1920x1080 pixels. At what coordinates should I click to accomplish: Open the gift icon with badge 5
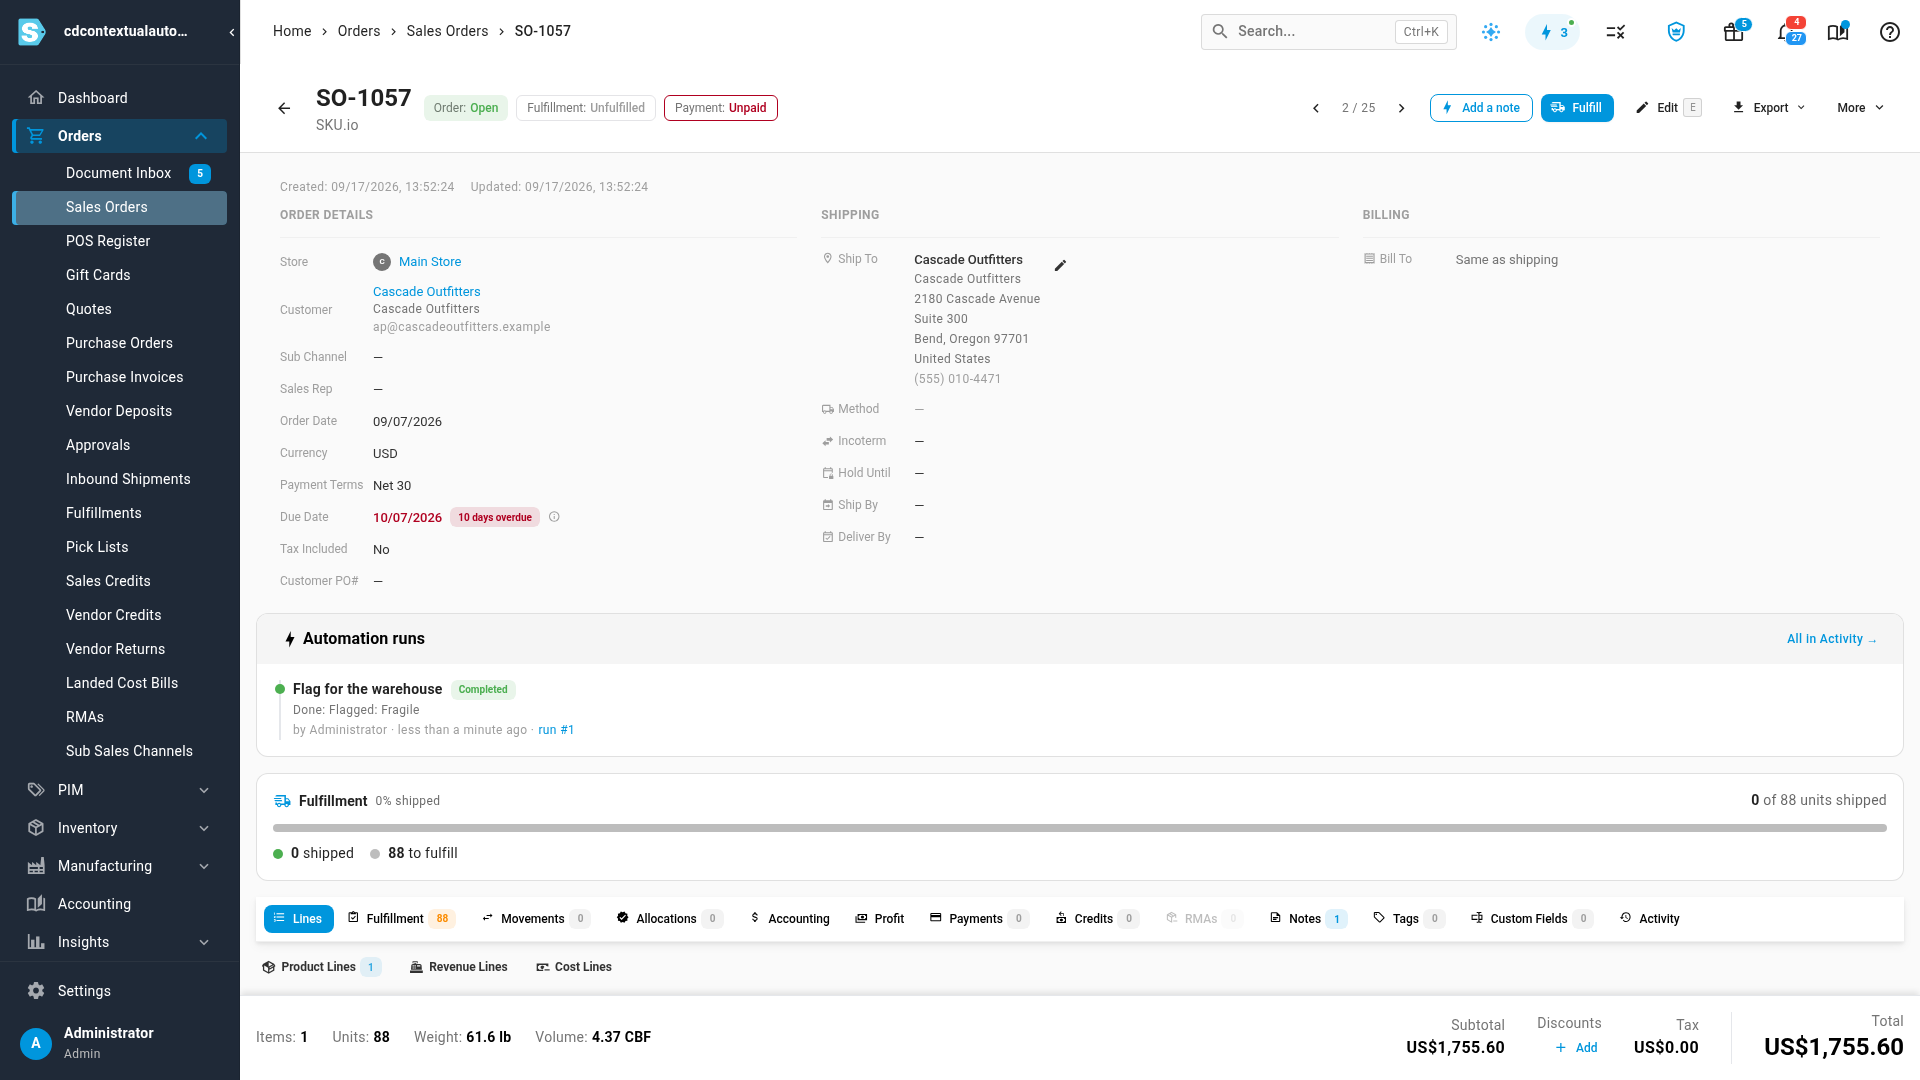pyautogui.click(x=1734, y=32)
